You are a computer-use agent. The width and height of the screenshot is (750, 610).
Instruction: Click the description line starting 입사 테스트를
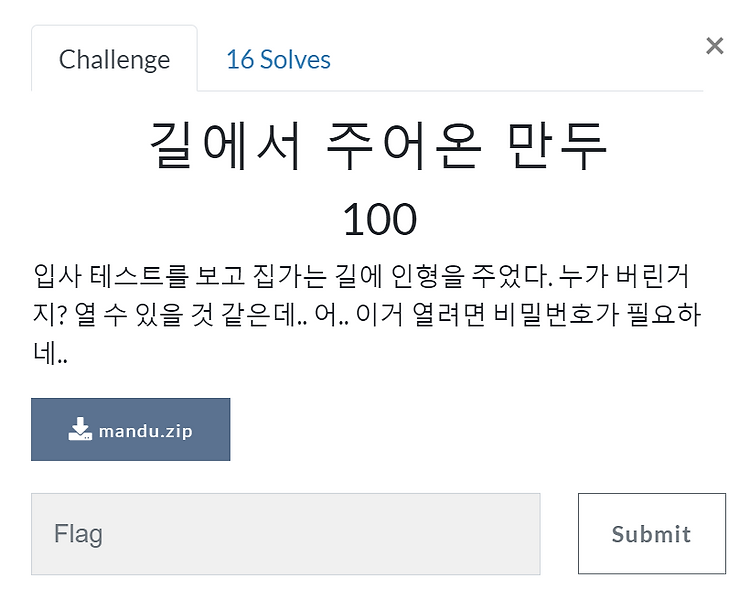[x=361, y=276]
